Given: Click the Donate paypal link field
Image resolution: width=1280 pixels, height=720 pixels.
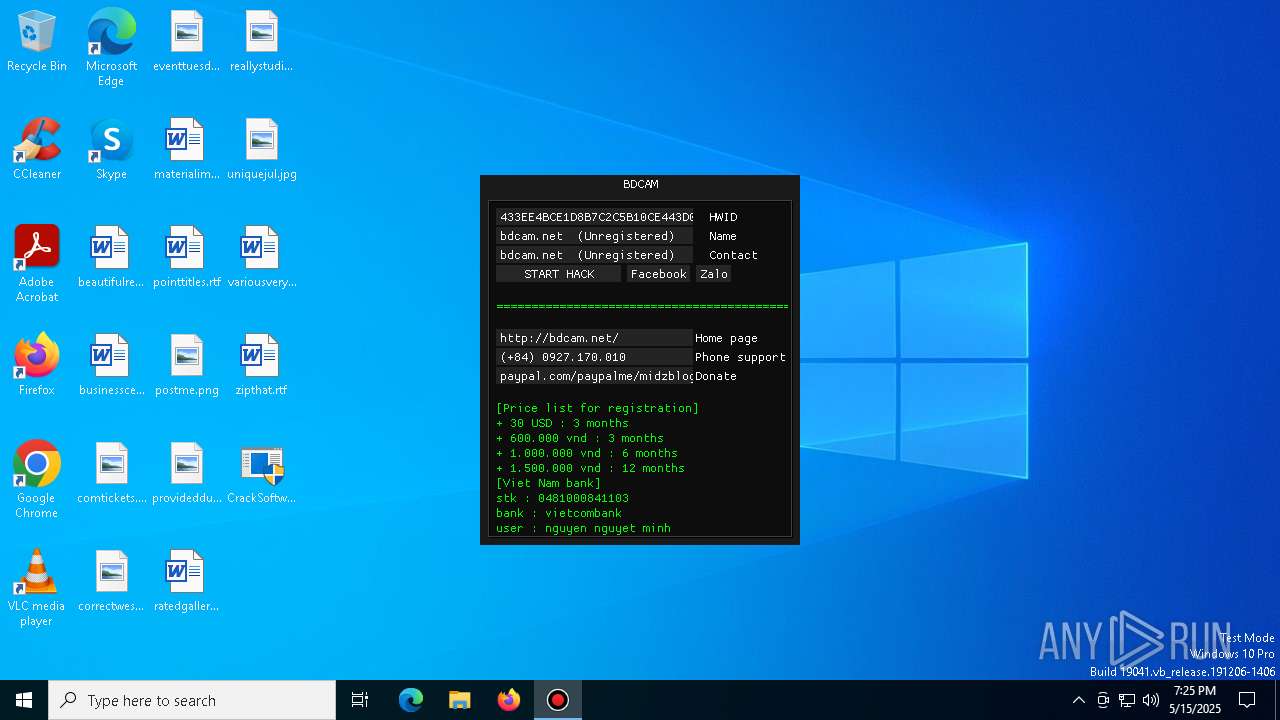Looking at the screenshot, I should tap(594, 376).
